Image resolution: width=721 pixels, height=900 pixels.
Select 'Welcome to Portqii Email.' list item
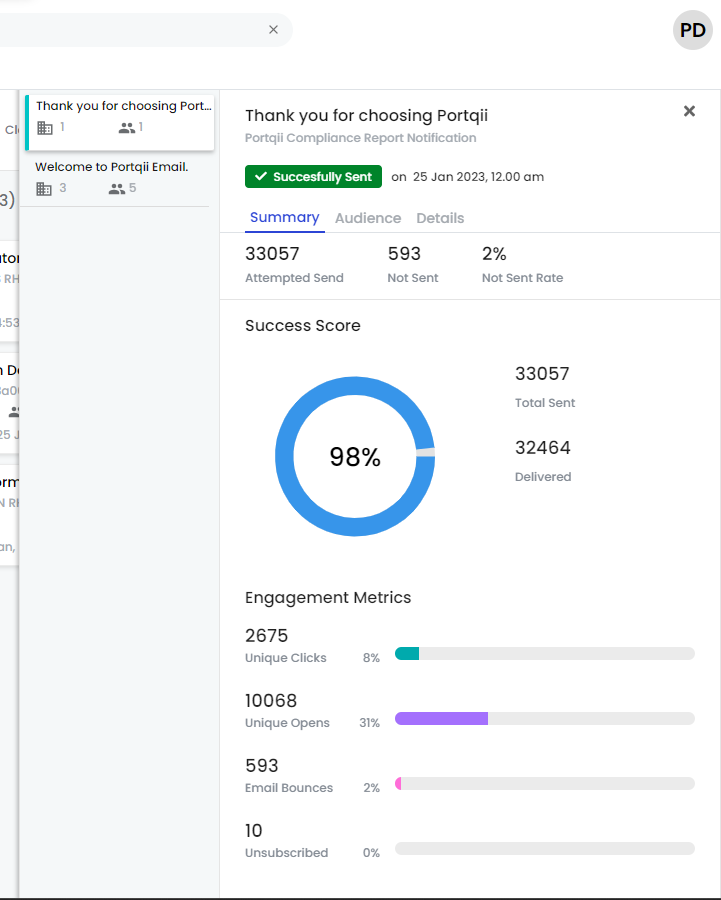point(112,167)
